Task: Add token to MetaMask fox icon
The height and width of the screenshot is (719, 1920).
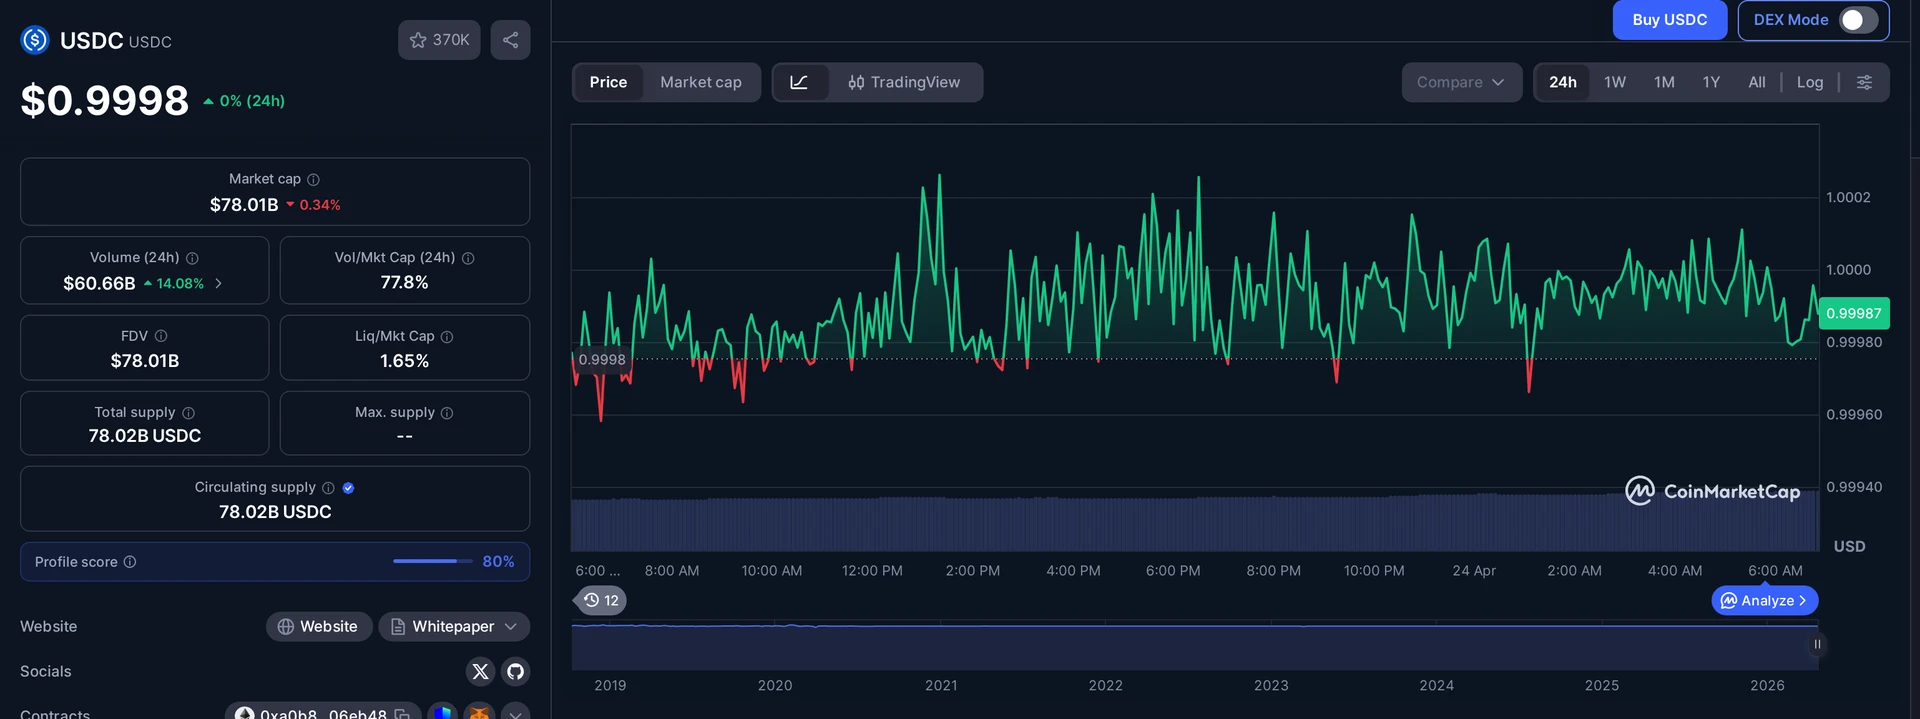Action: coord(480,712)
